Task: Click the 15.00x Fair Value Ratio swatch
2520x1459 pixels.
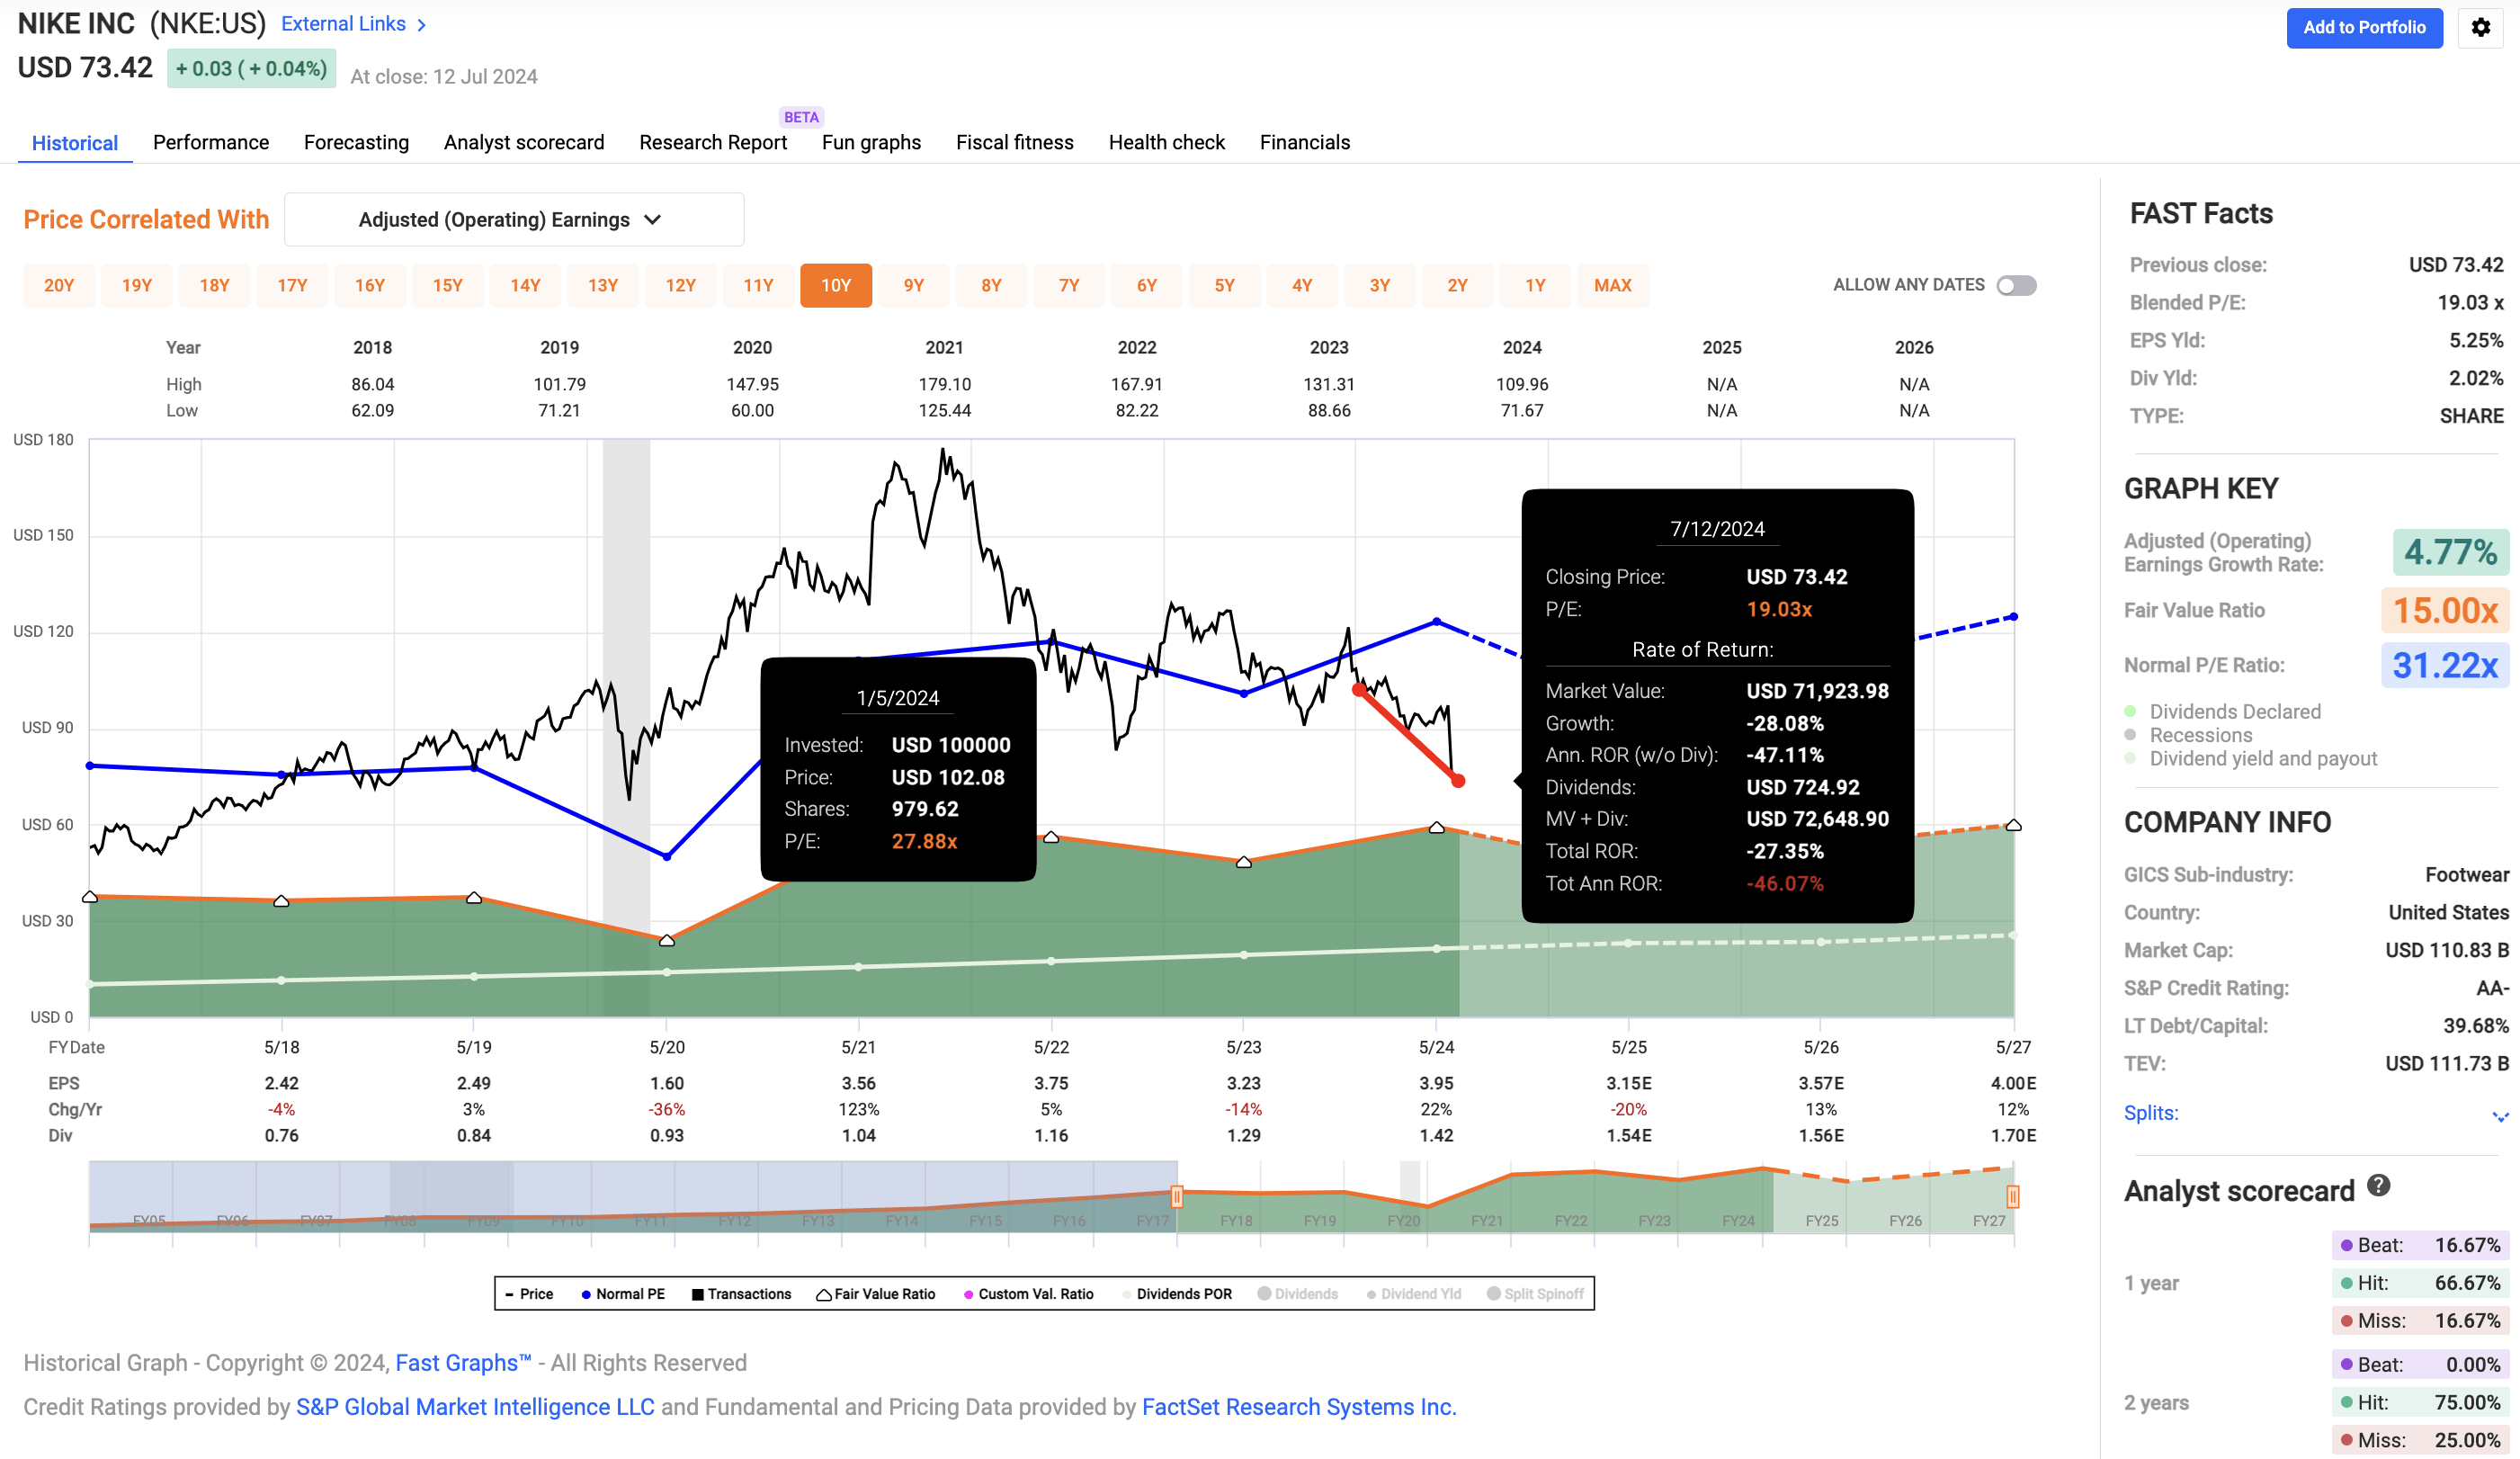Action: [2445, 610]
